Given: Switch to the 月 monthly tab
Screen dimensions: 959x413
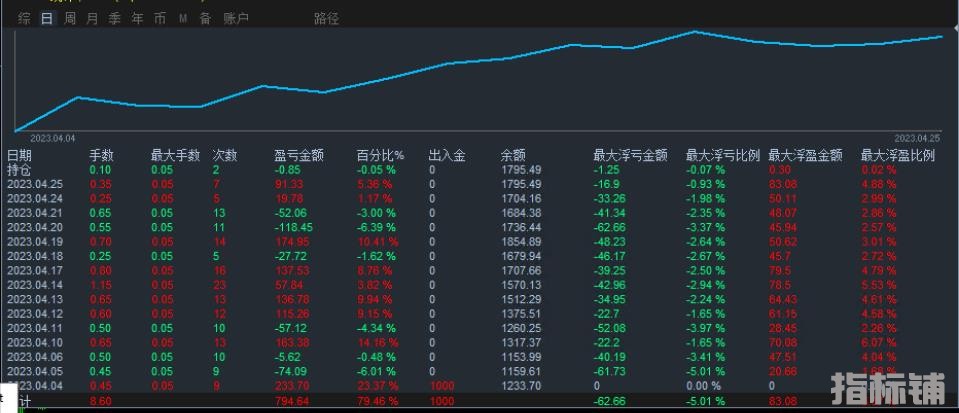Looking at the screenshot, I should pyautogui.click(x=92, y=18).
